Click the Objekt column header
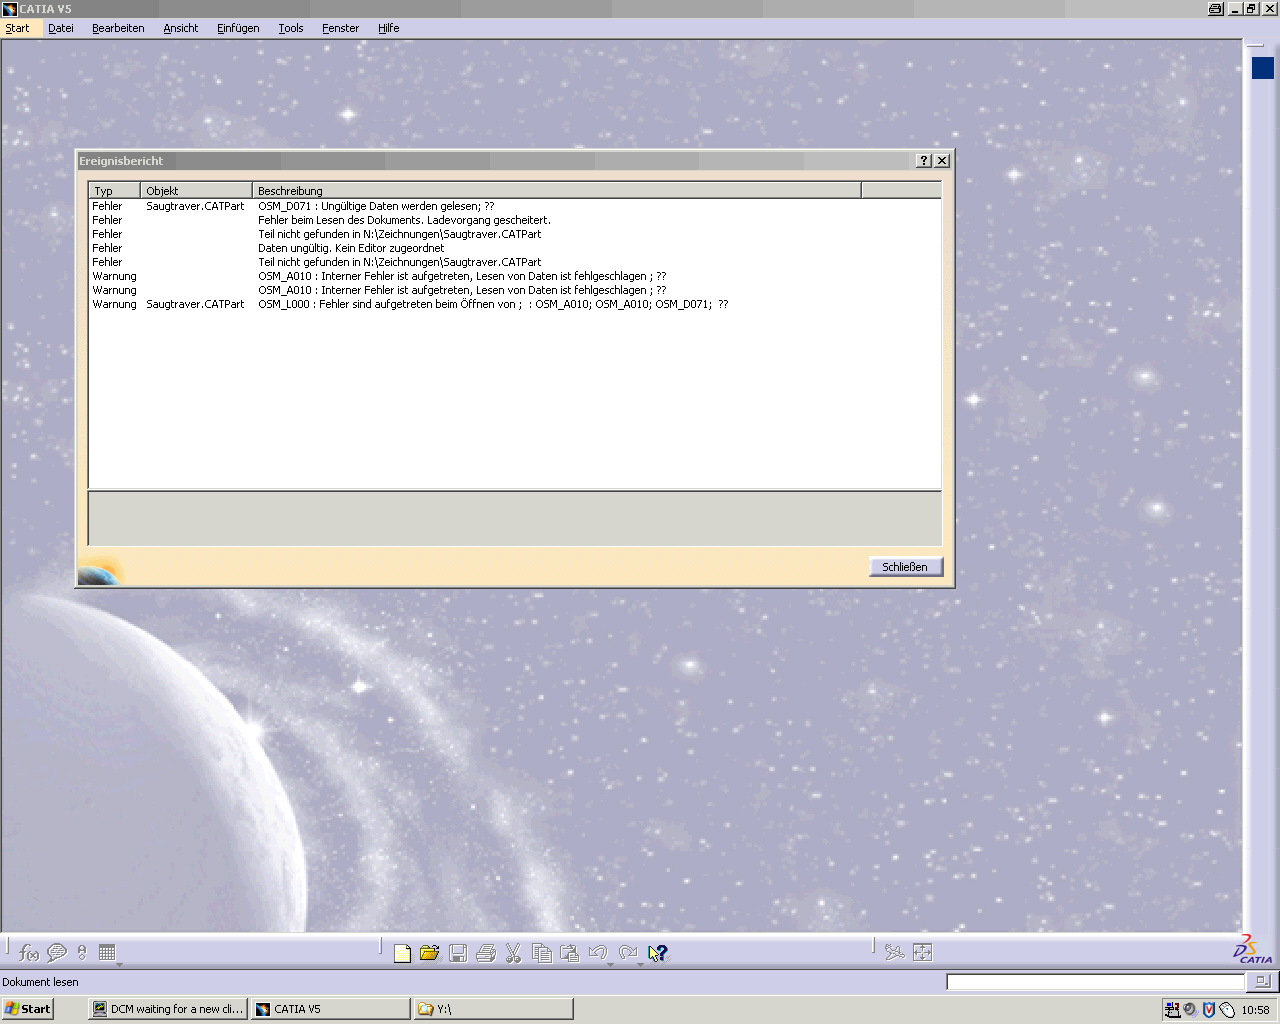The width and height of the screenshot is (1280, 1024). (x=196, y=190)
